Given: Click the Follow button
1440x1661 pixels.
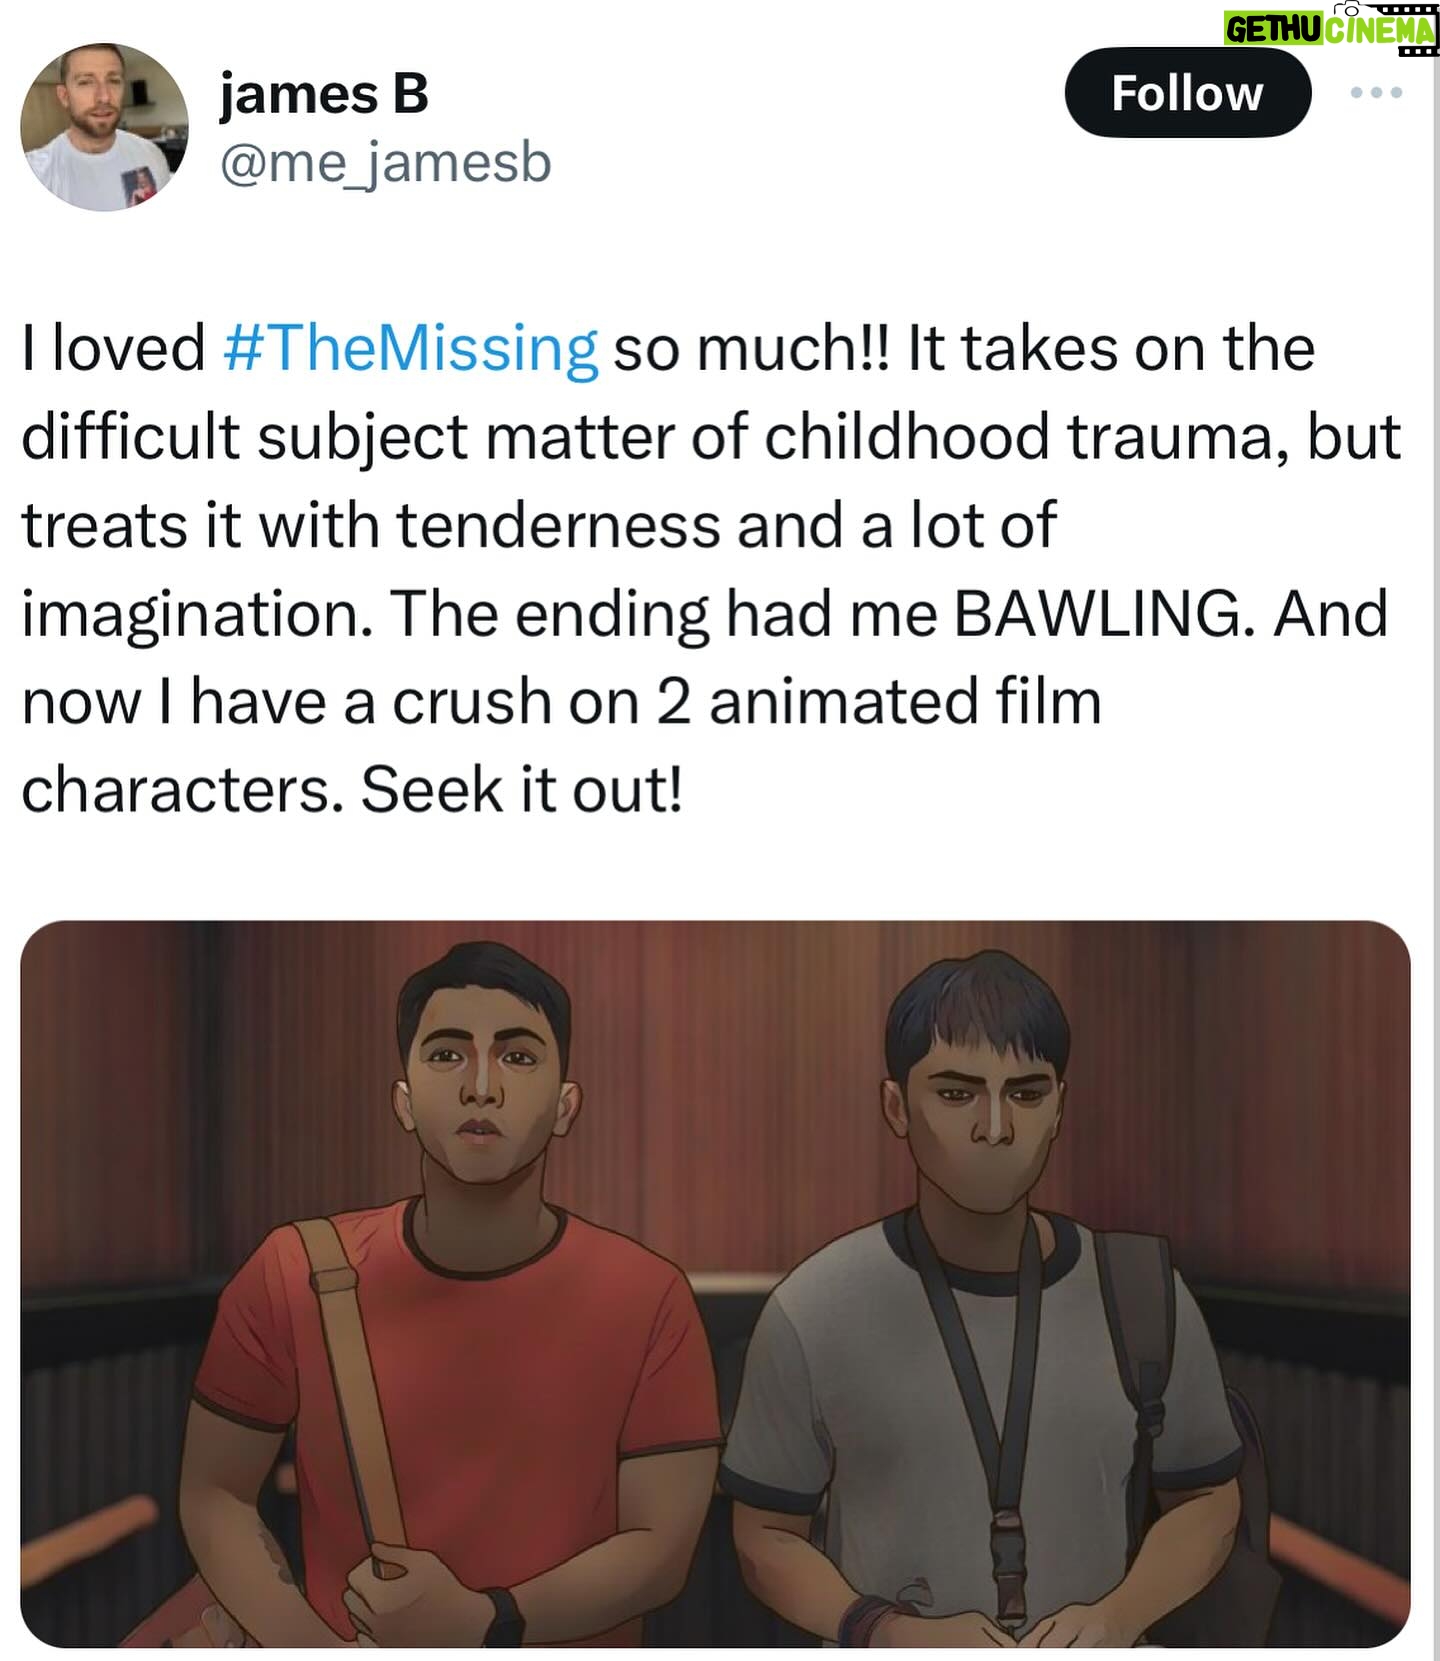Looking at the screenshot, I should pos(1187,93).
